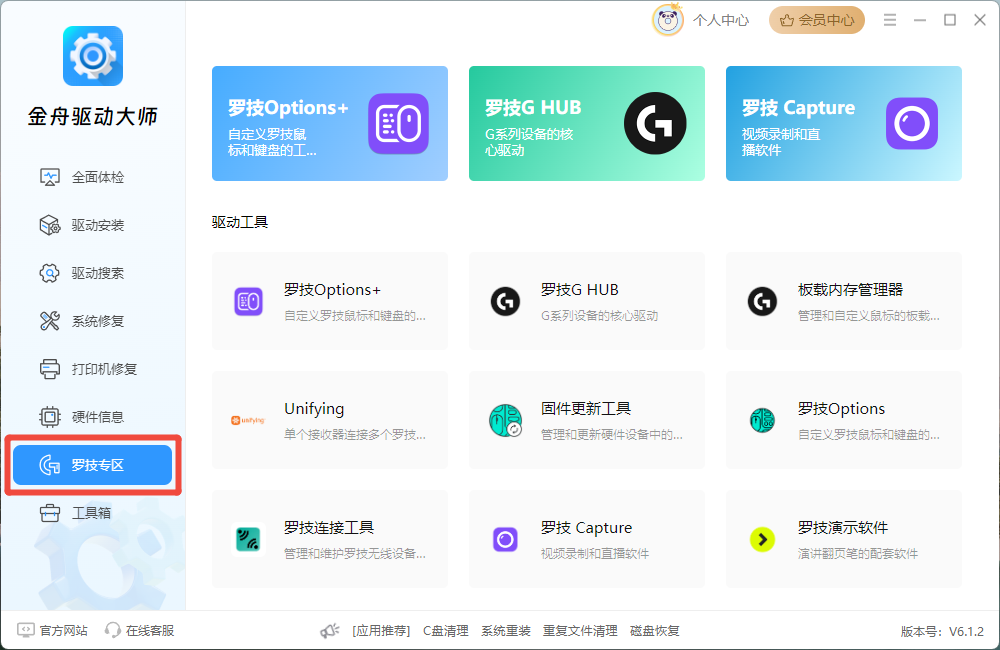Open 磁盘恢复 recommended app
Screen dimensions: 1000x650
654,631
